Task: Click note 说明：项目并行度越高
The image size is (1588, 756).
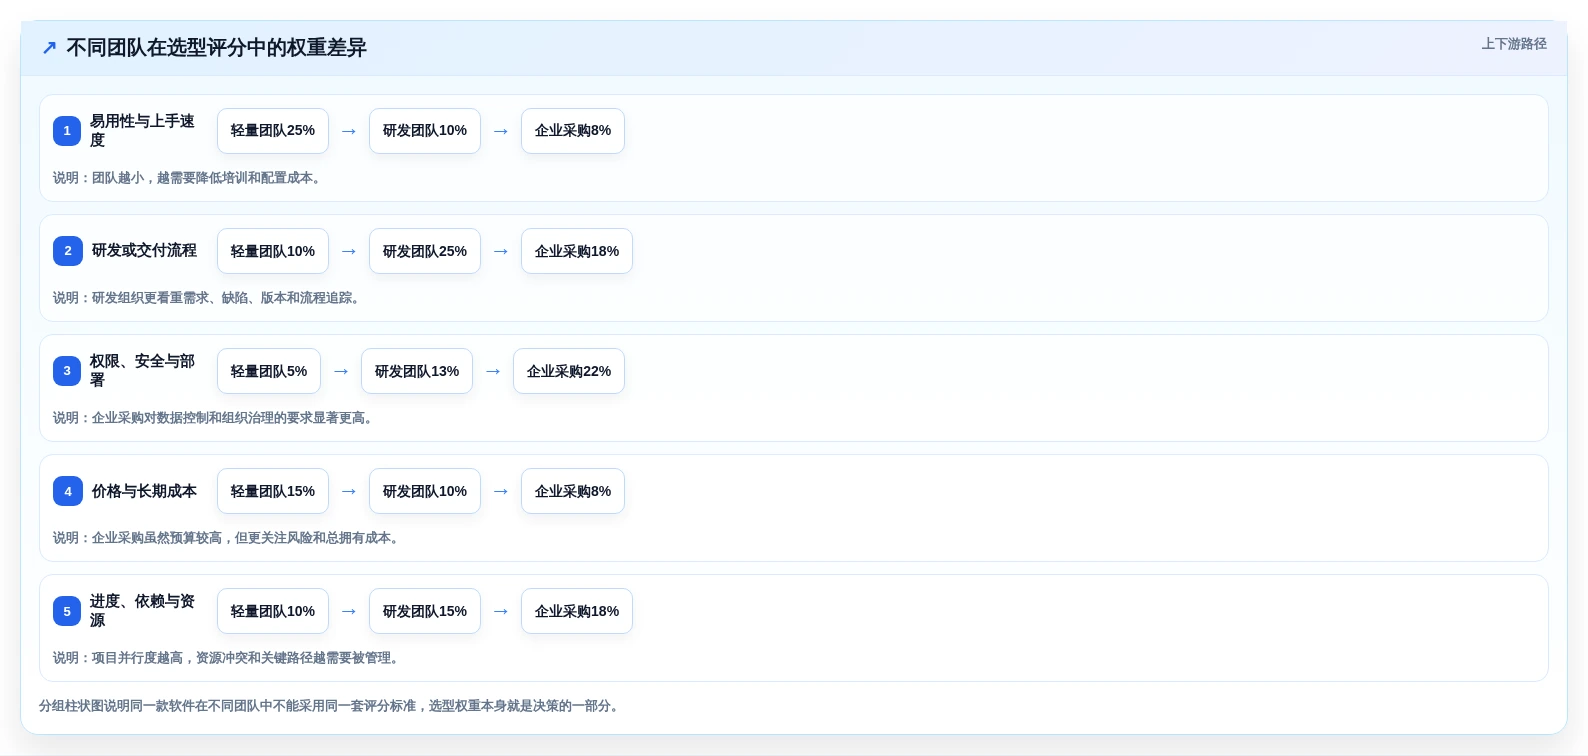Action: pyautogui.click(x=227, y=658)
